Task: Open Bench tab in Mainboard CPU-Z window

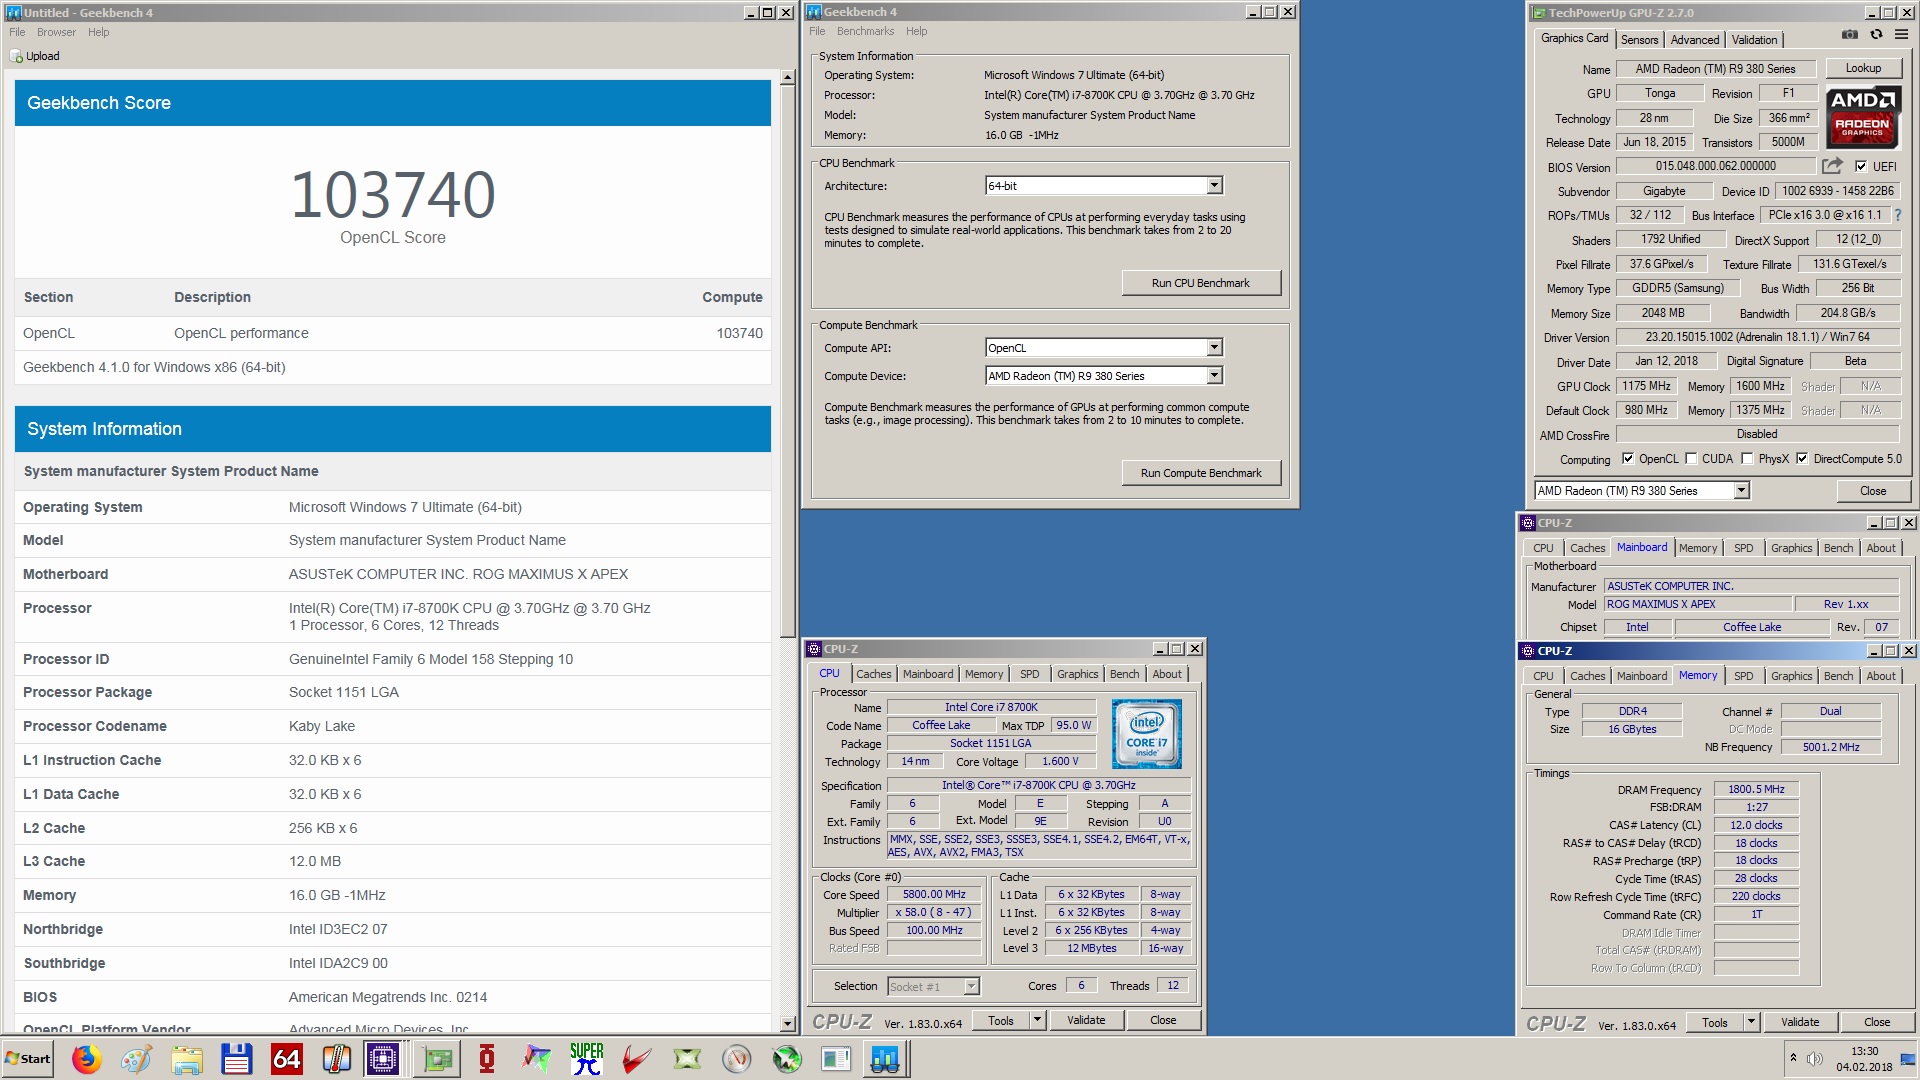Action: tap(1838, 548)
